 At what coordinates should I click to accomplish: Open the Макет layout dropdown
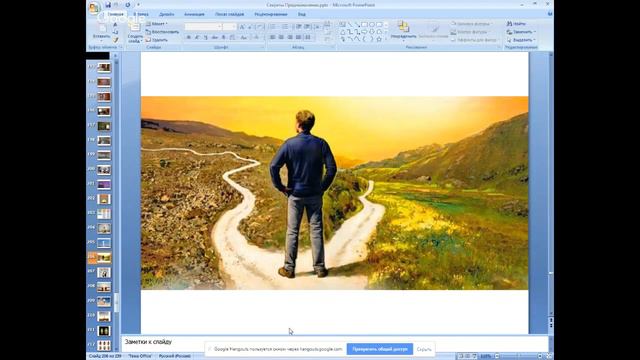[157, 24]
